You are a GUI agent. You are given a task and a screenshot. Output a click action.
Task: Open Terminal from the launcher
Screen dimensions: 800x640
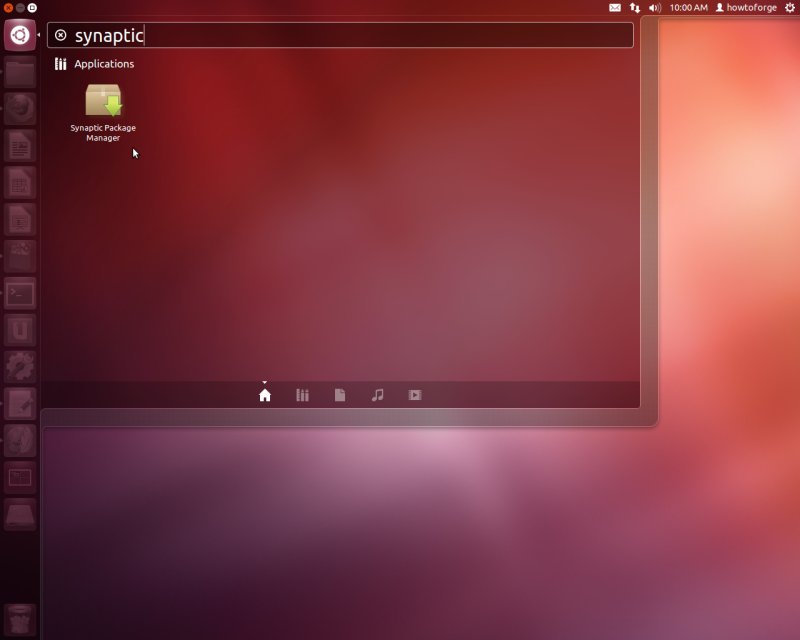click(20, 293)
